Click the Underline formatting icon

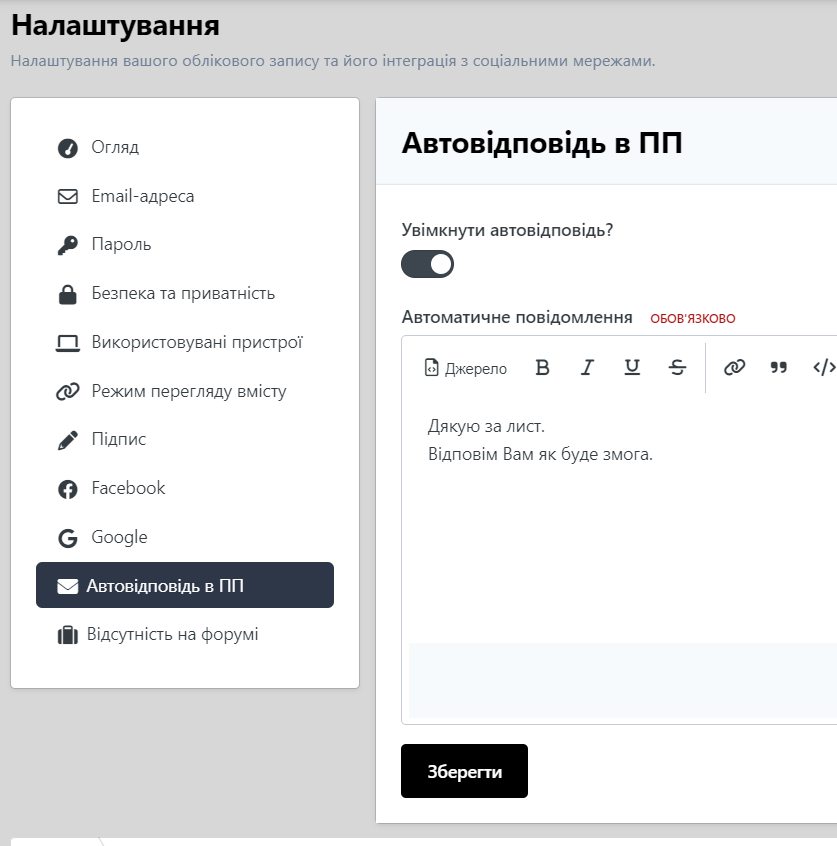(632, 368)
